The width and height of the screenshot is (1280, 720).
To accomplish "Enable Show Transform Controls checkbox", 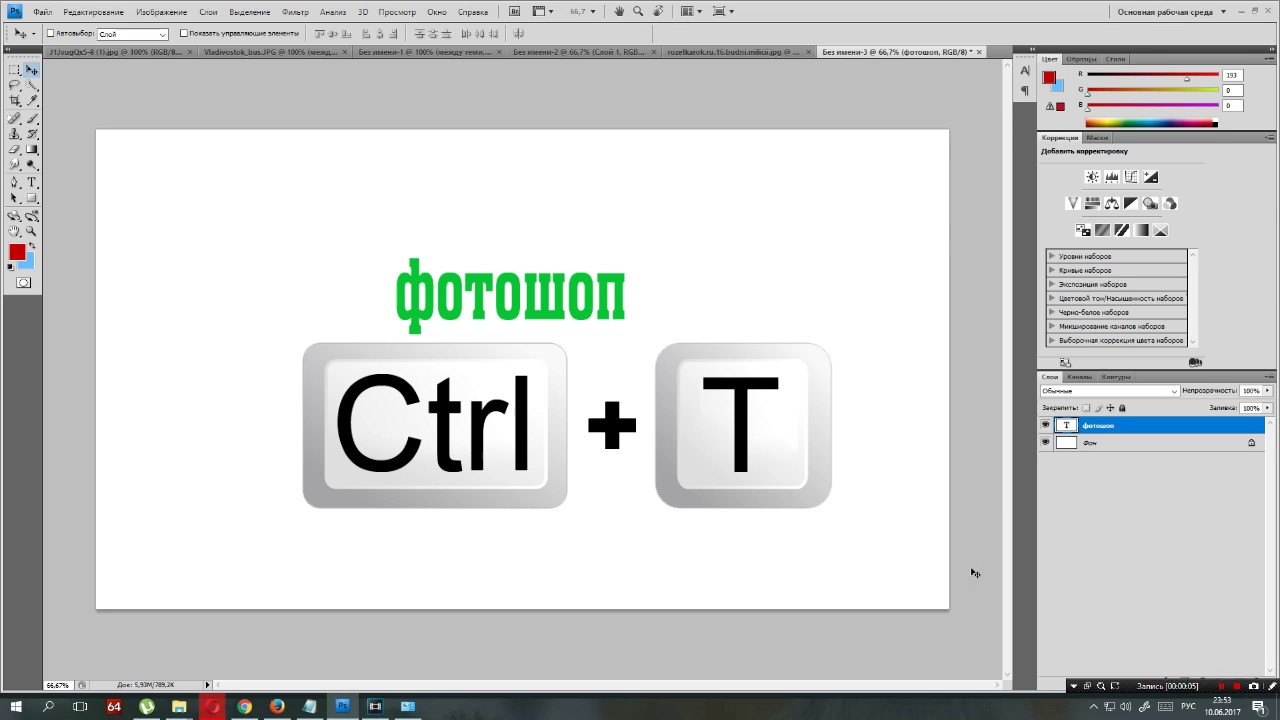I will coord(183,33).
